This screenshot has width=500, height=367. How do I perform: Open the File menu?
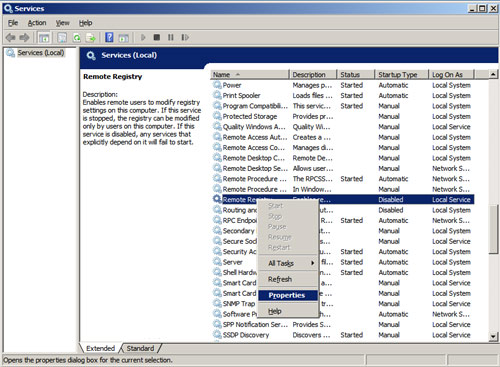click(x=13, y=23)
